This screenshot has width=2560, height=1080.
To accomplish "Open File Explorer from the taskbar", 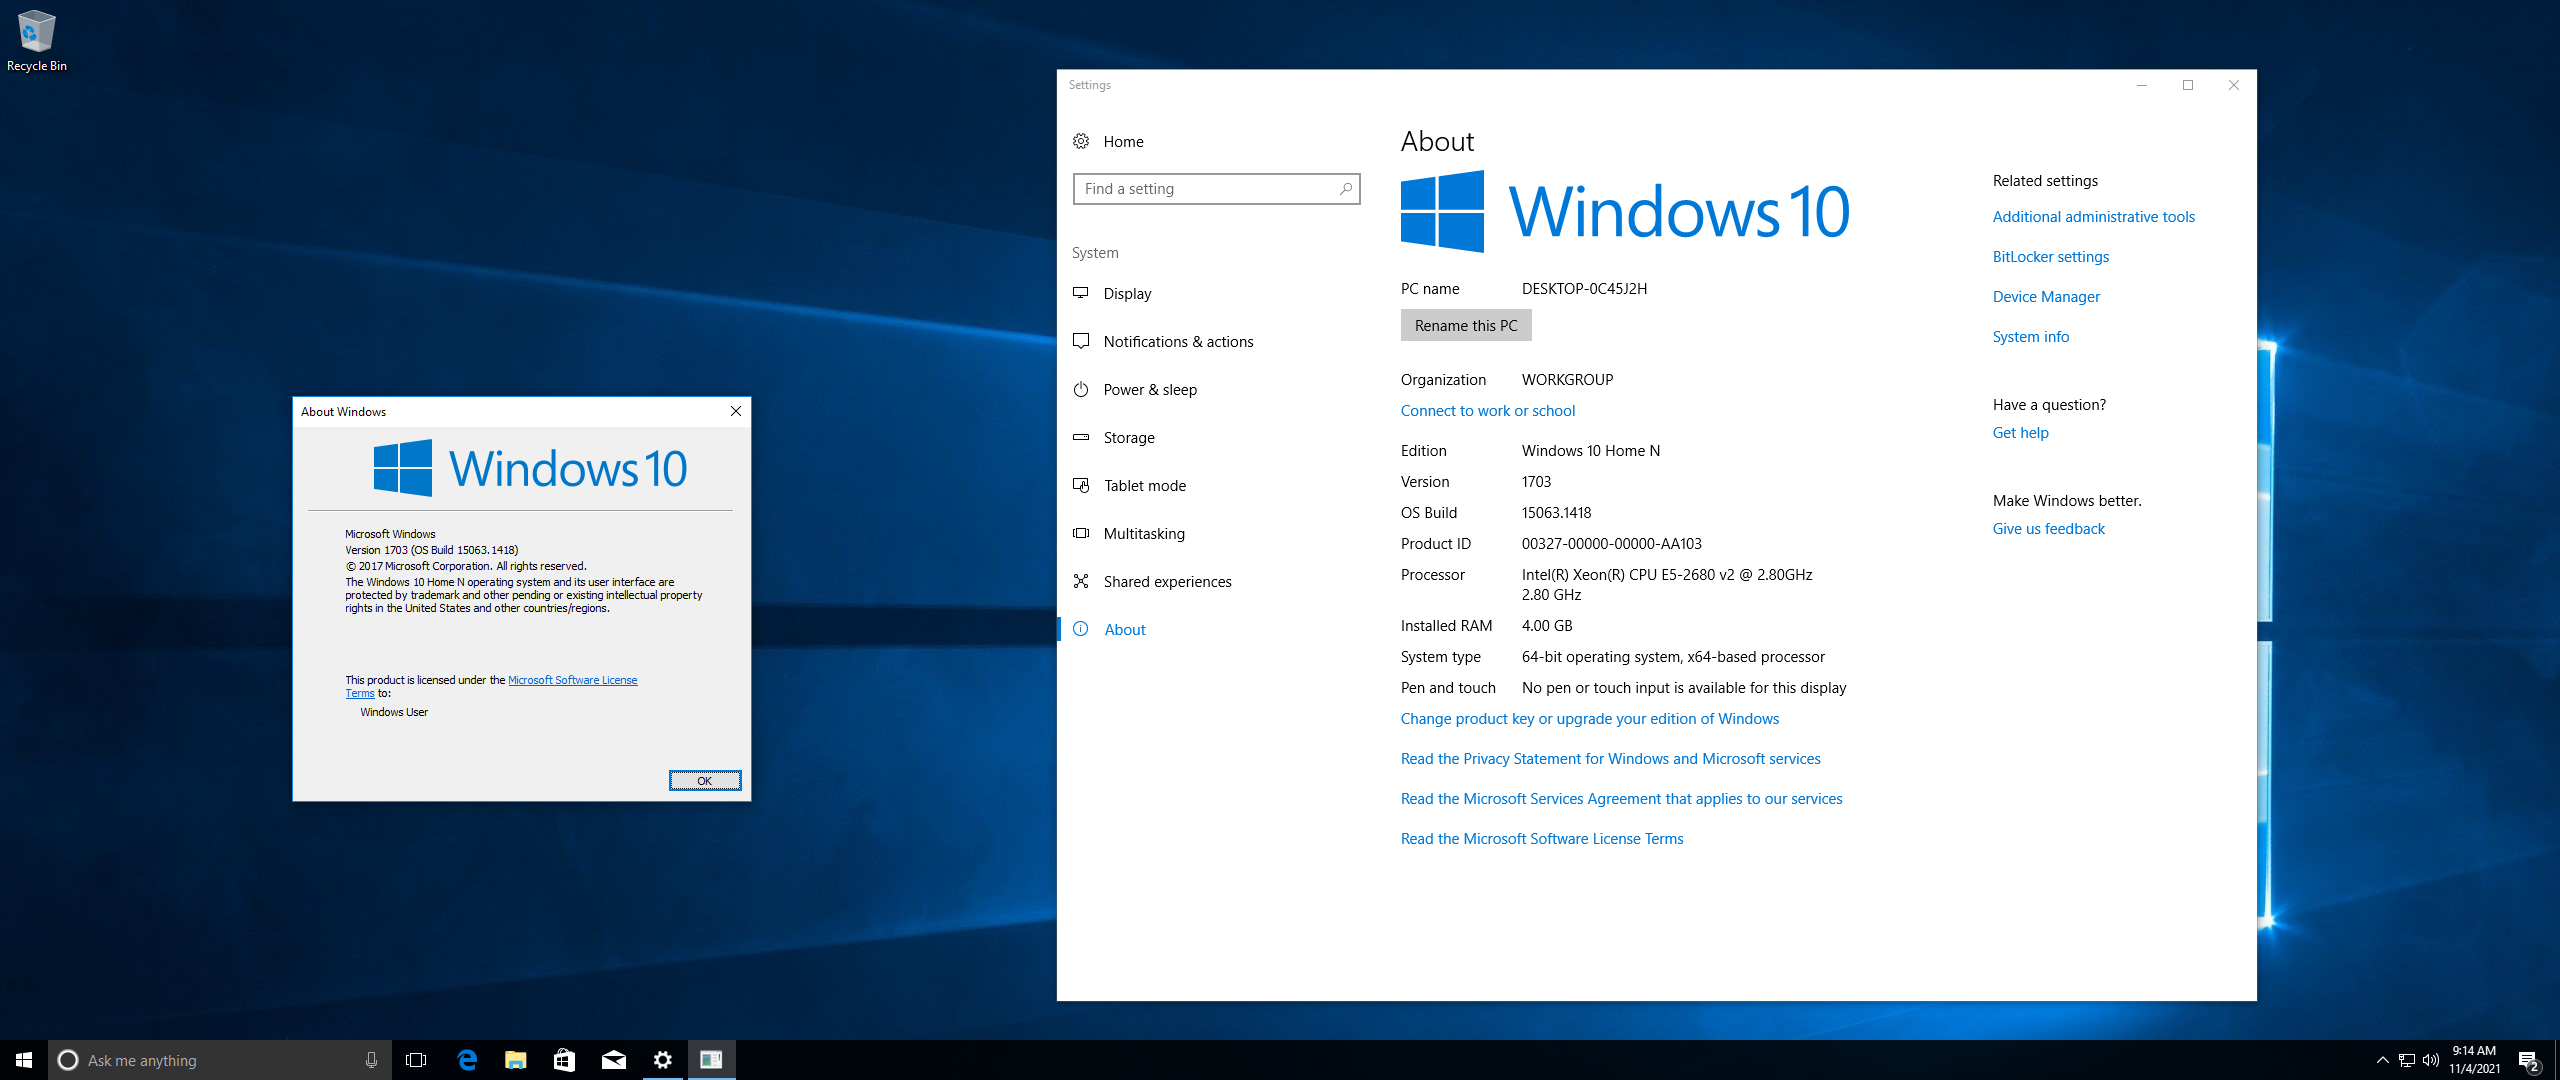I will [515, 1060].
